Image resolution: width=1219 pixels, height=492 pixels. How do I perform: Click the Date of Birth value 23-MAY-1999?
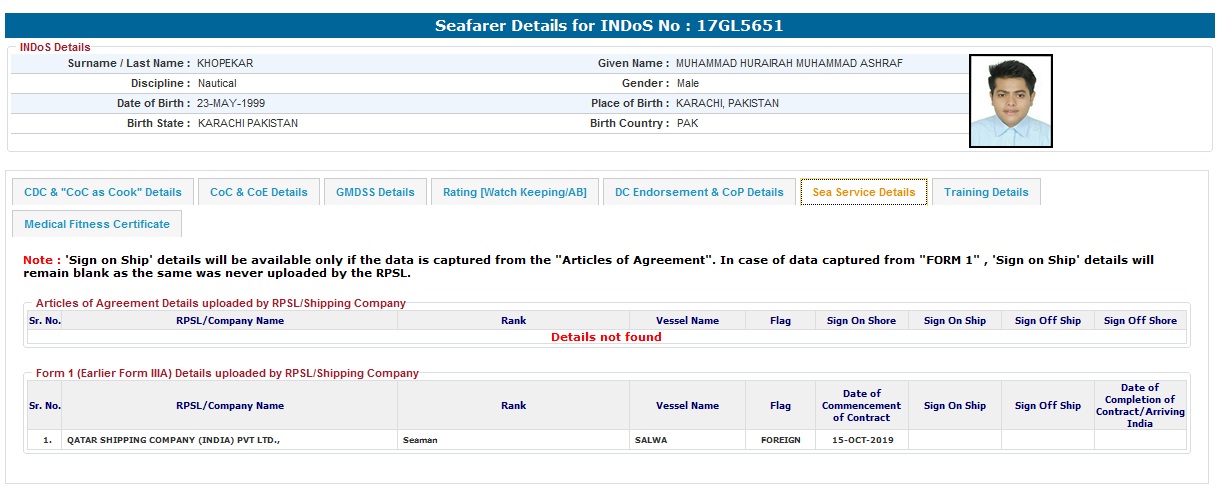(231, 103)
